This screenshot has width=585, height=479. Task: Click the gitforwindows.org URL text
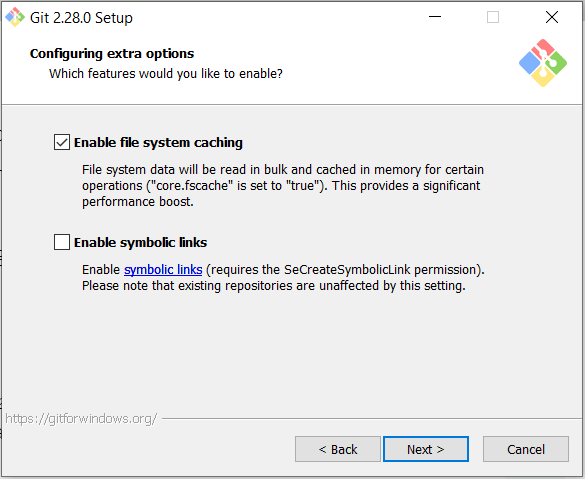81,419
